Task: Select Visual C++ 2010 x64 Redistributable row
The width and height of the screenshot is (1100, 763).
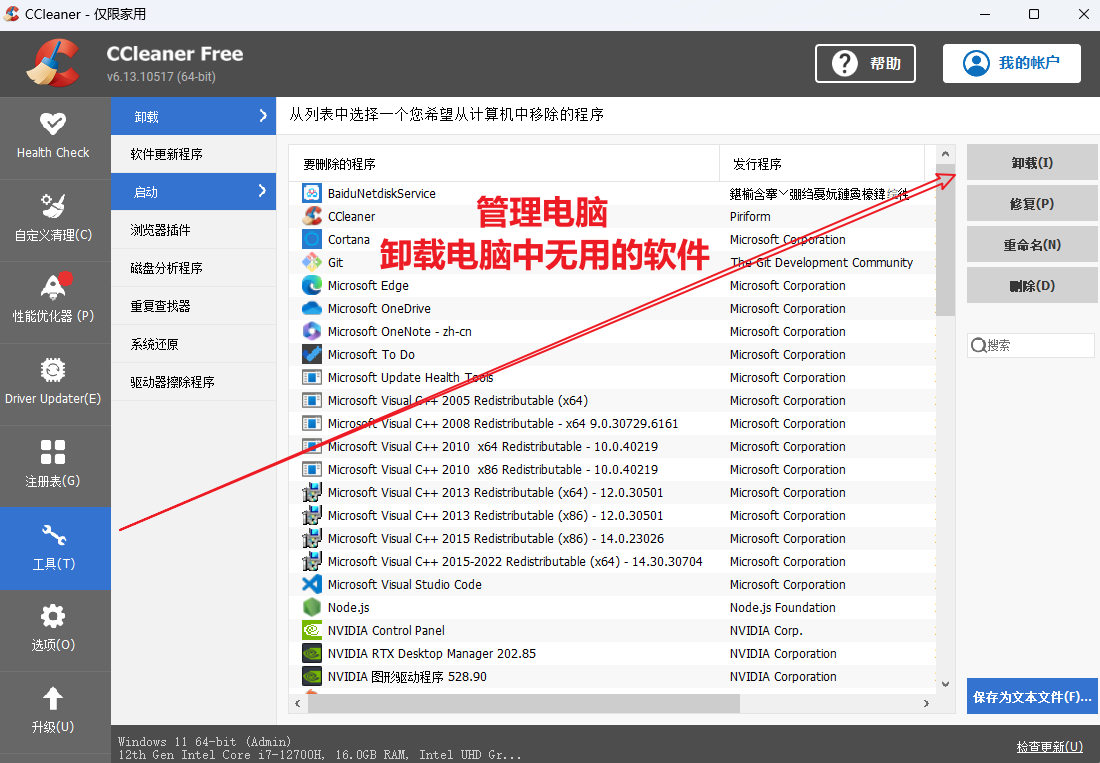Action: 612,446
